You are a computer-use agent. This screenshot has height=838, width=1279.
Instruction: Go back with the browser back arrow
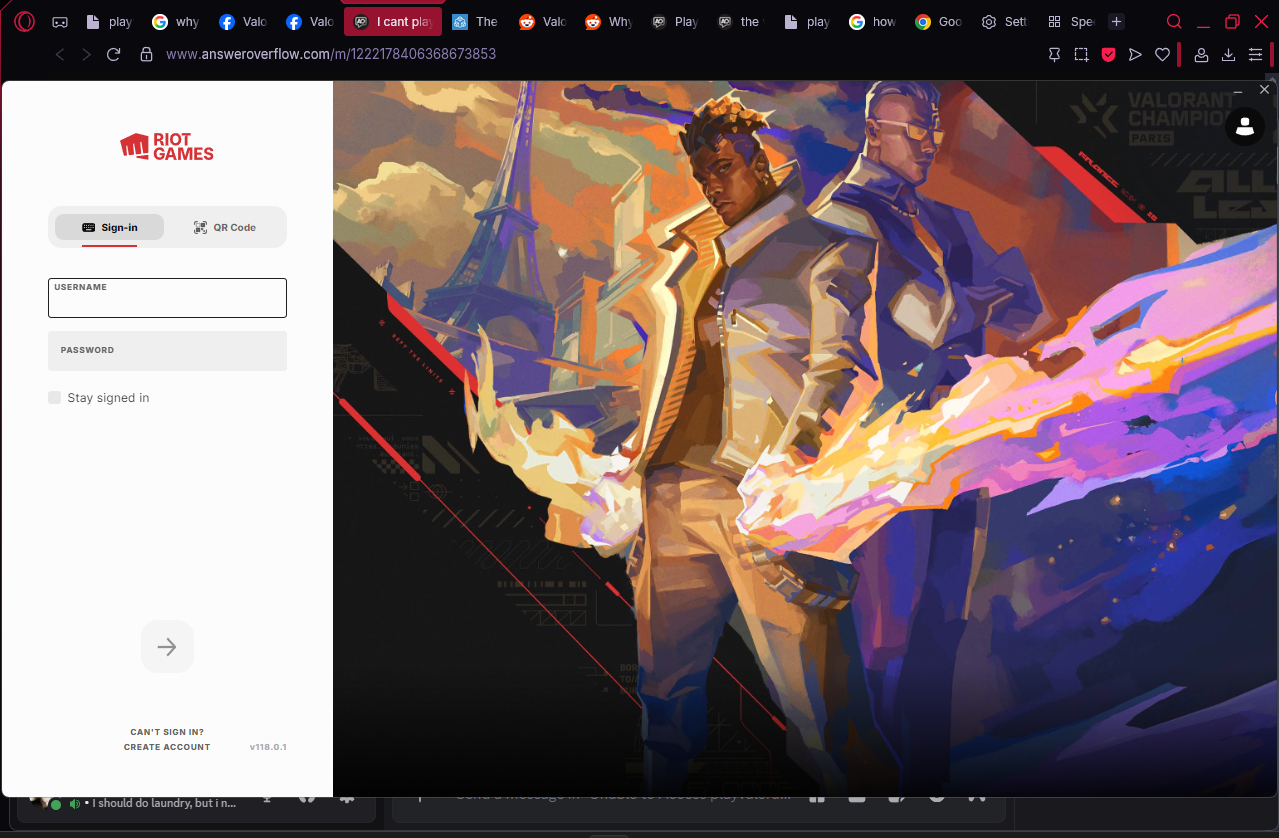coord(60,54)
